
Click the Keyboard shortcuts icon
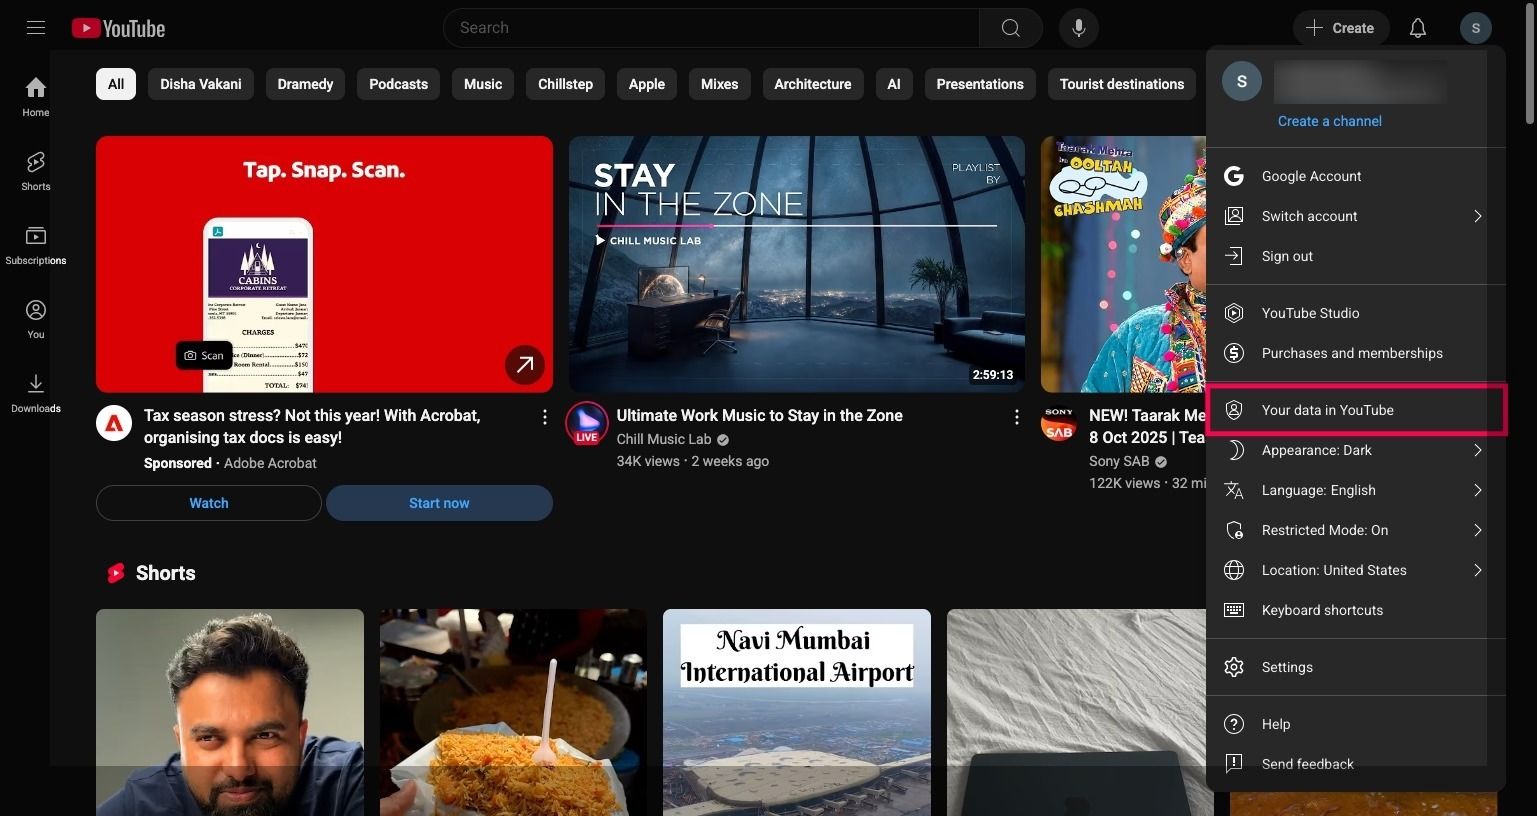1234,610
